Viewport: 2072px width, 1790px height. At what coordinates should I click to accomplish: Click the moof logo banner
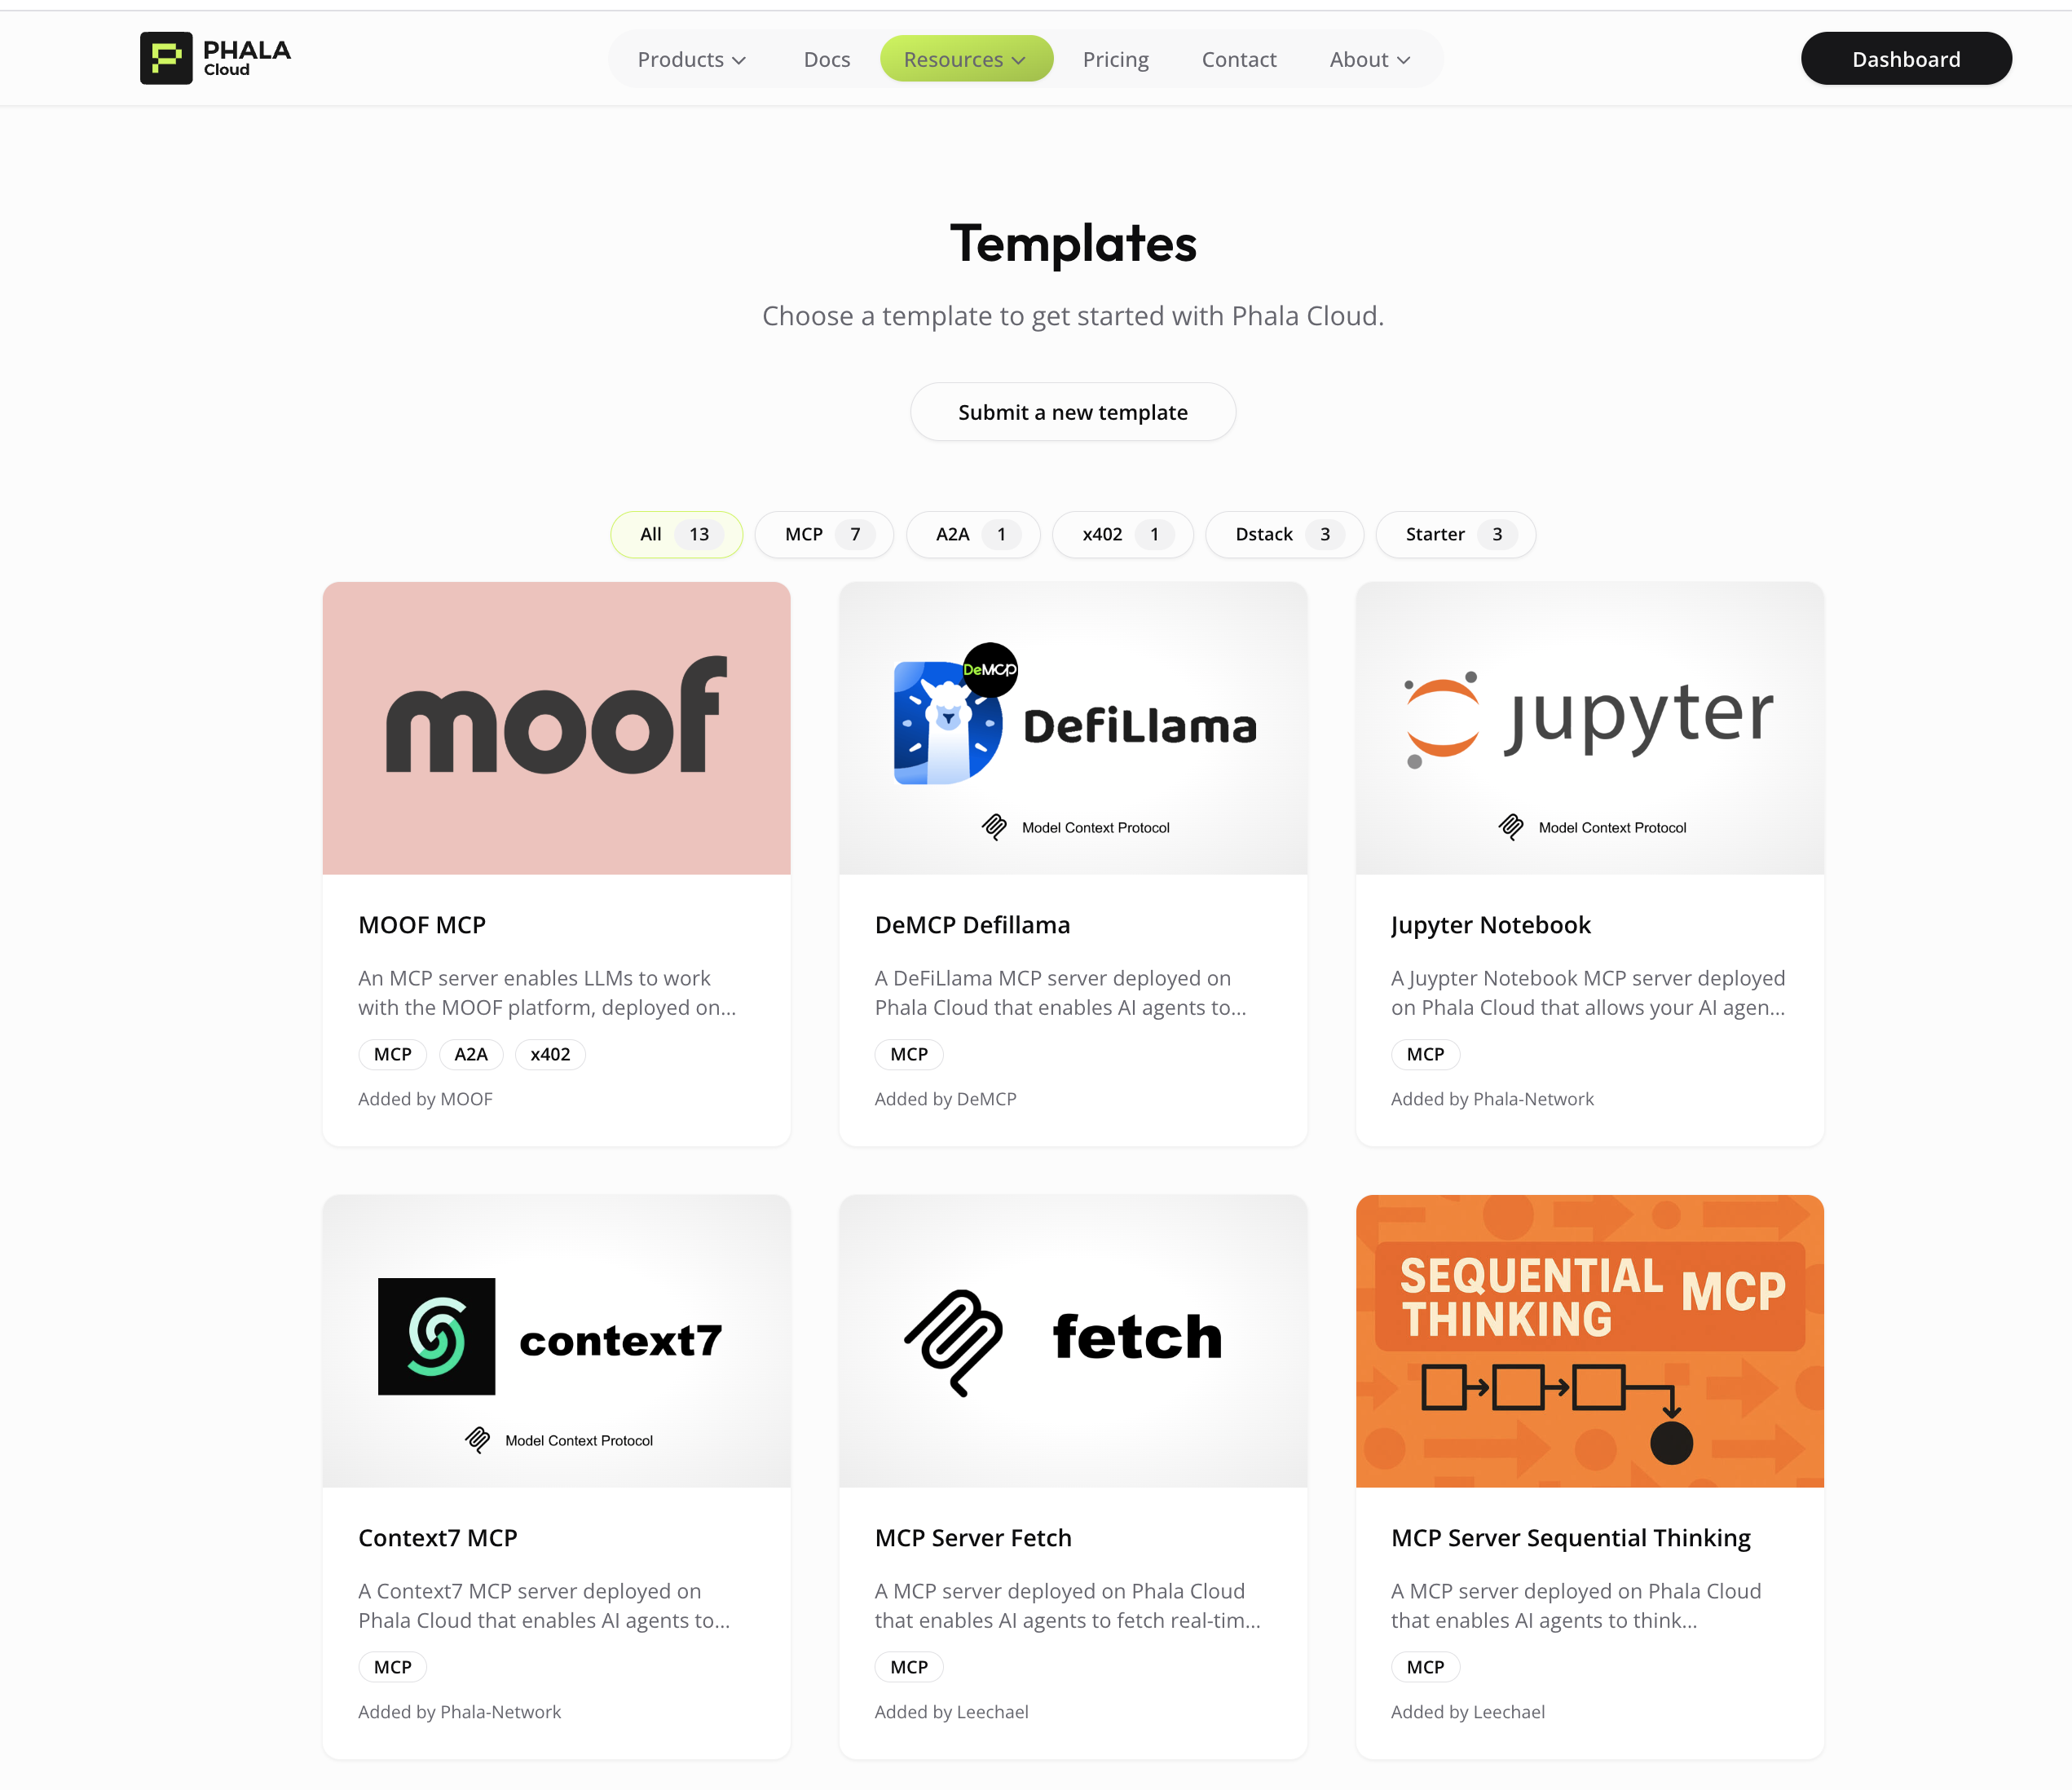556,728
